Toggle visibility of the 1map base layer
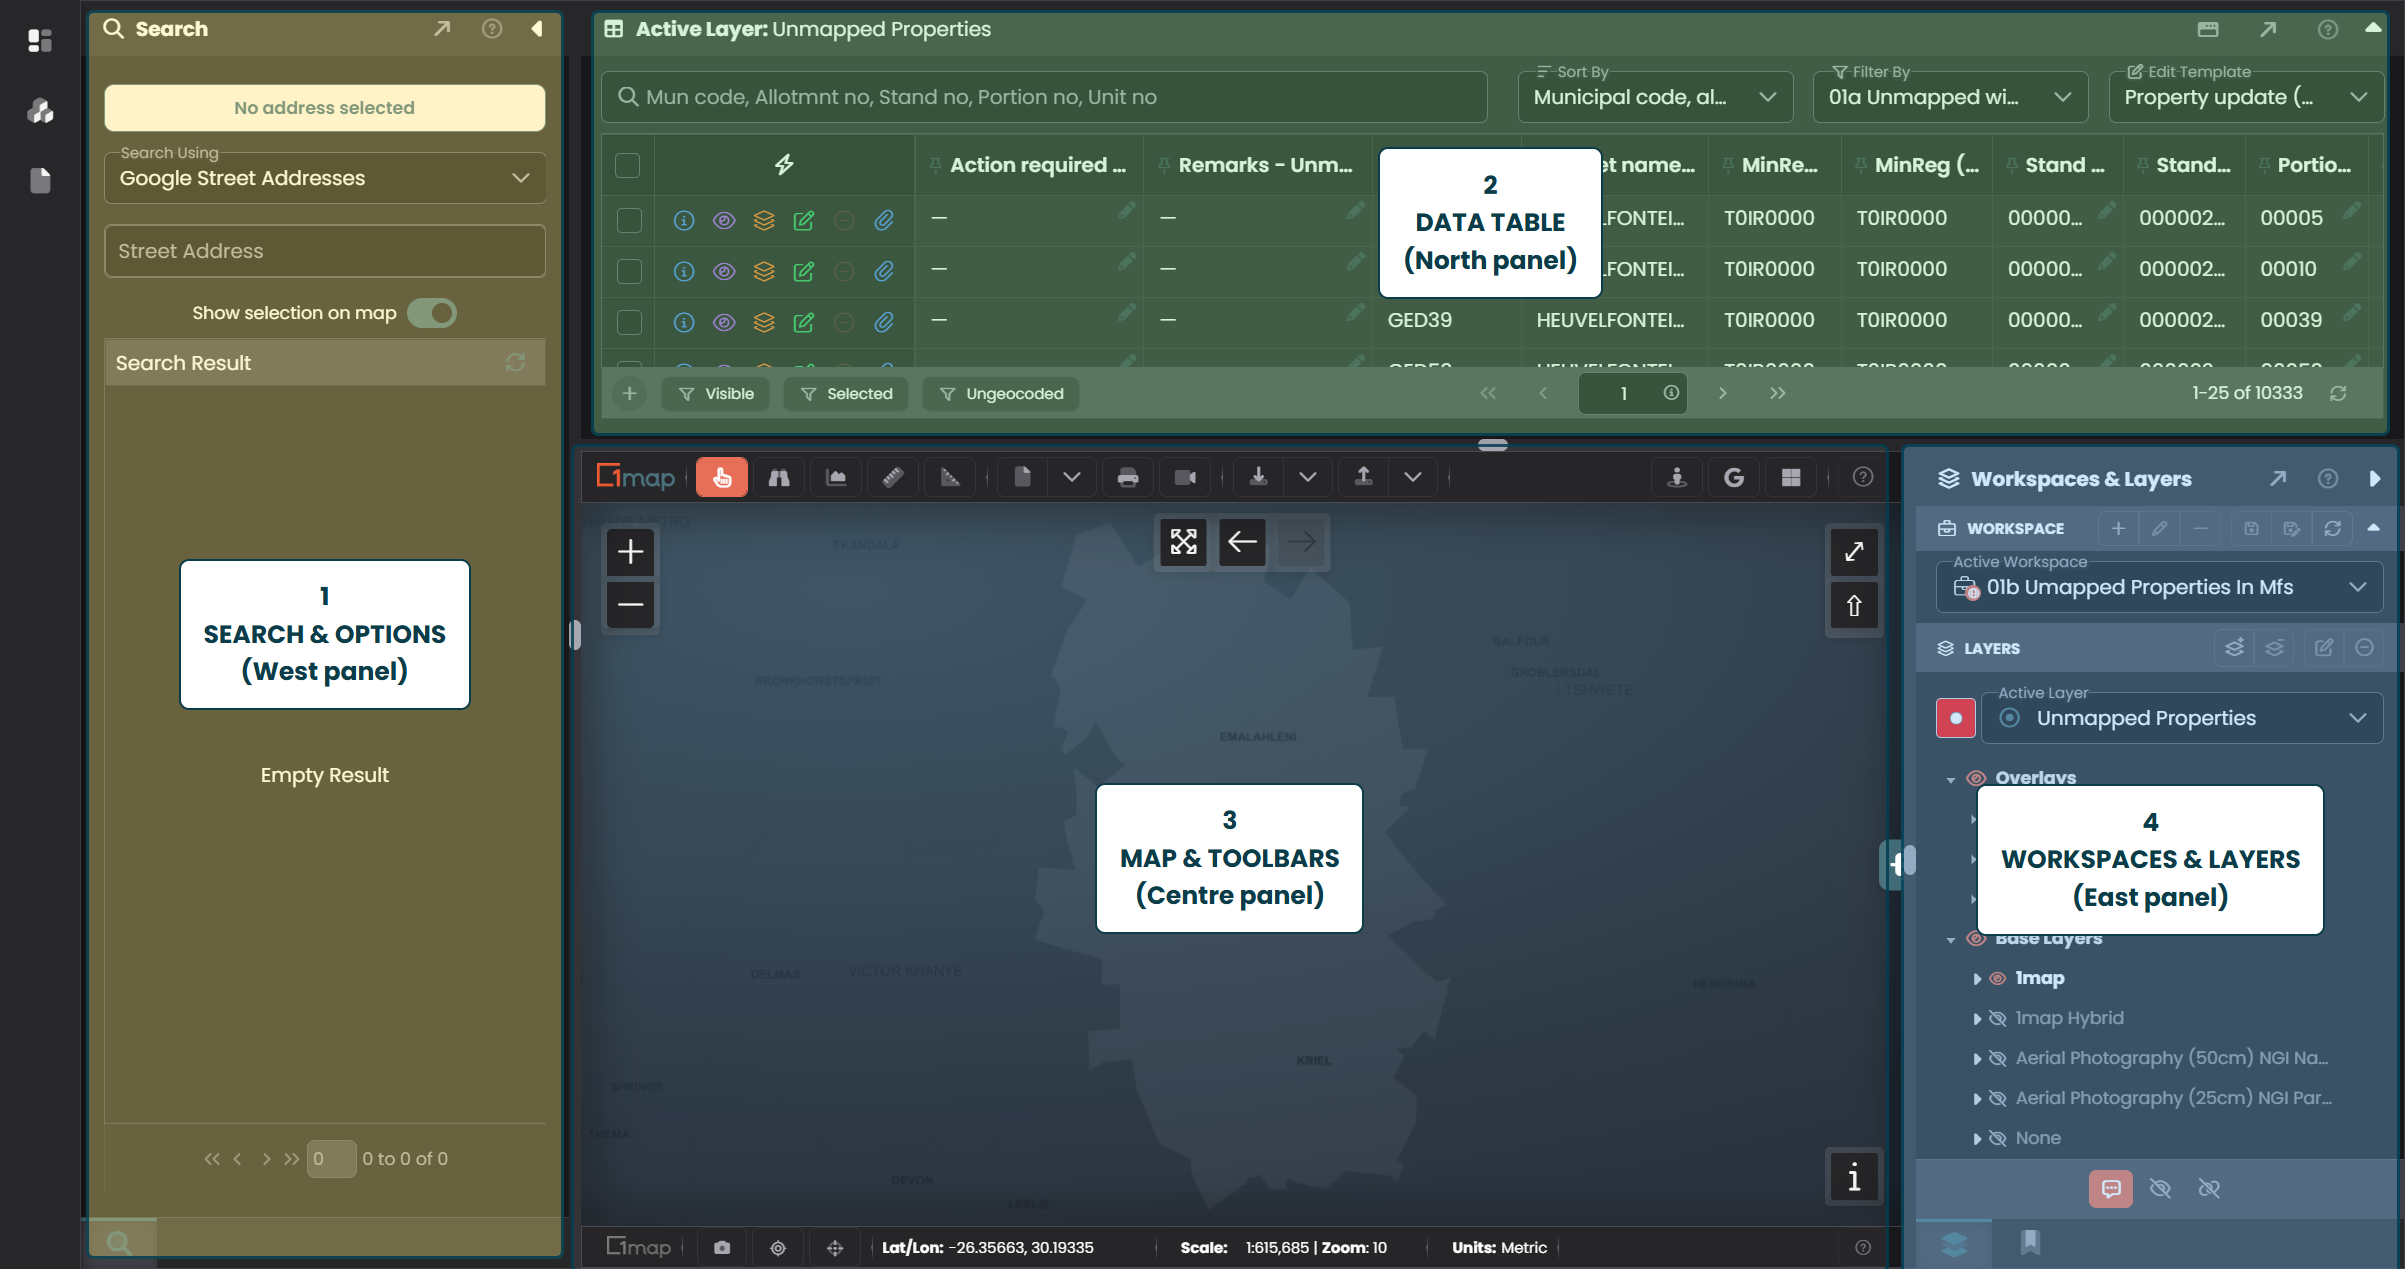 [x=1998, y=979]
